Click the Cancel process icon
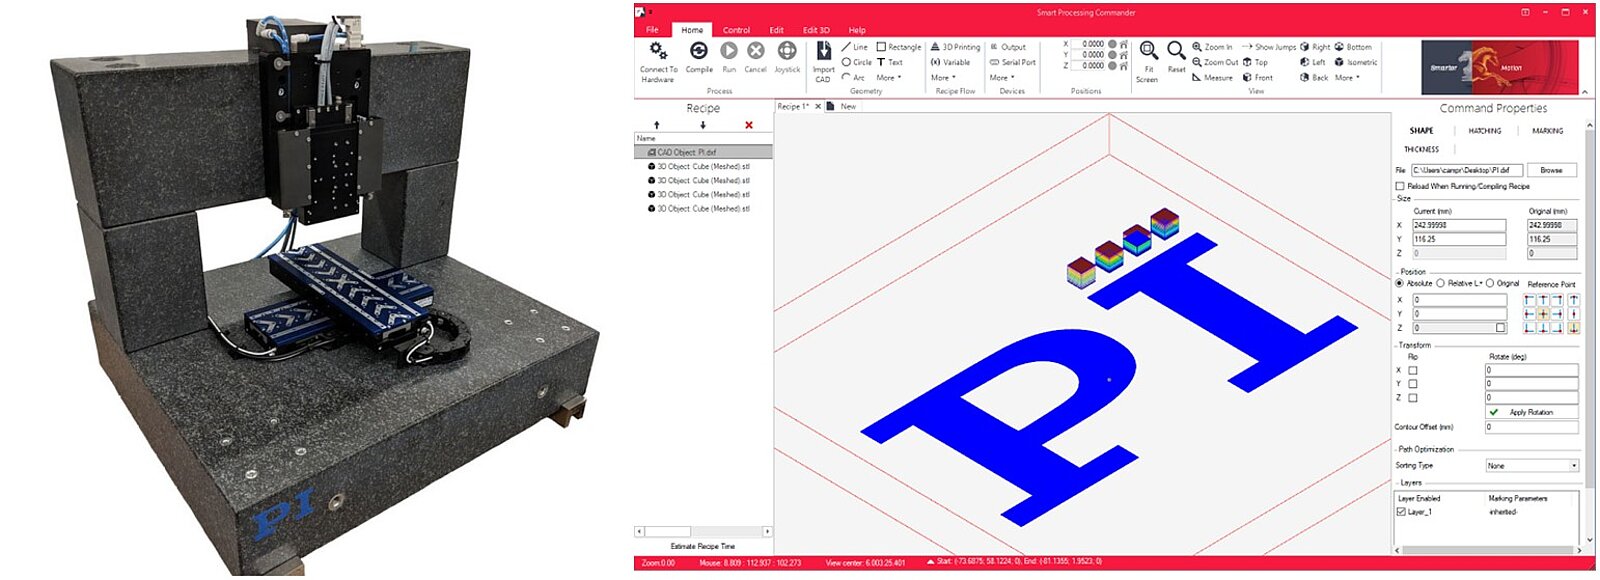The height and width of the screenshot is (580, 1600). [x=756, y=50]
